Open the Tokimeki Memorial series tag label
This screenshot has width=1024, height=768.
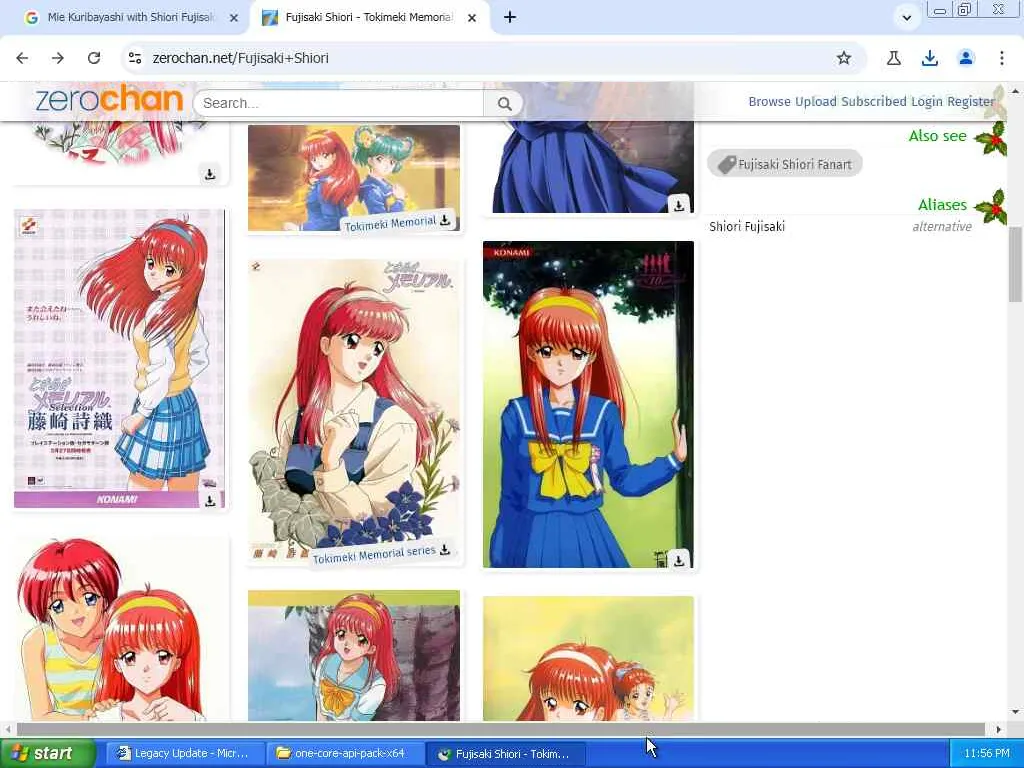374,554
